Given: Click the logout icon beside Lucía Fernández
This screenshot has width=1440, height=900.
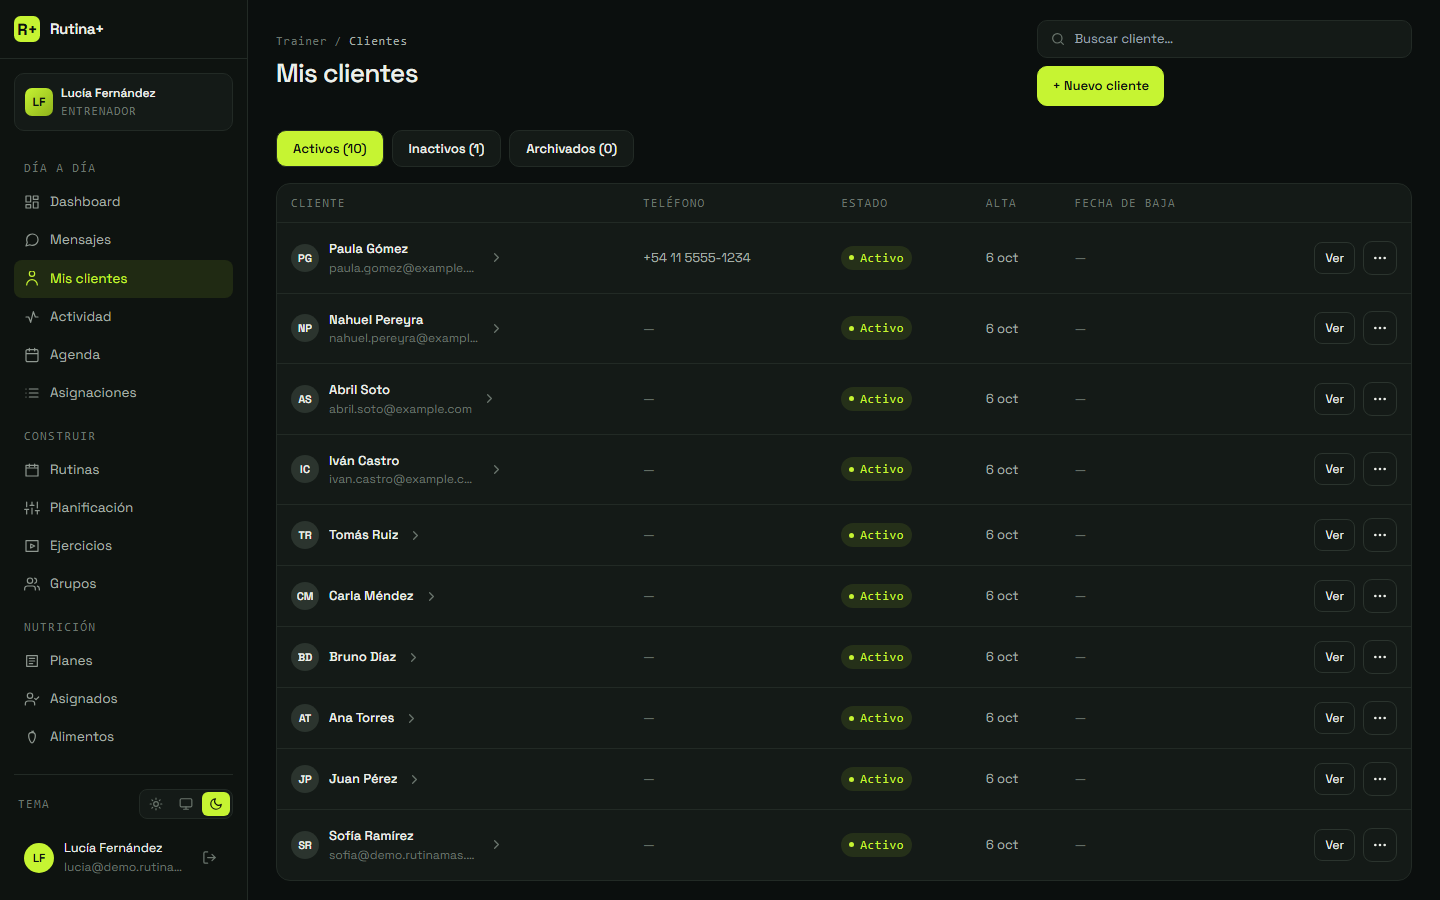Looking at the screenshot, I should [210, 857].
